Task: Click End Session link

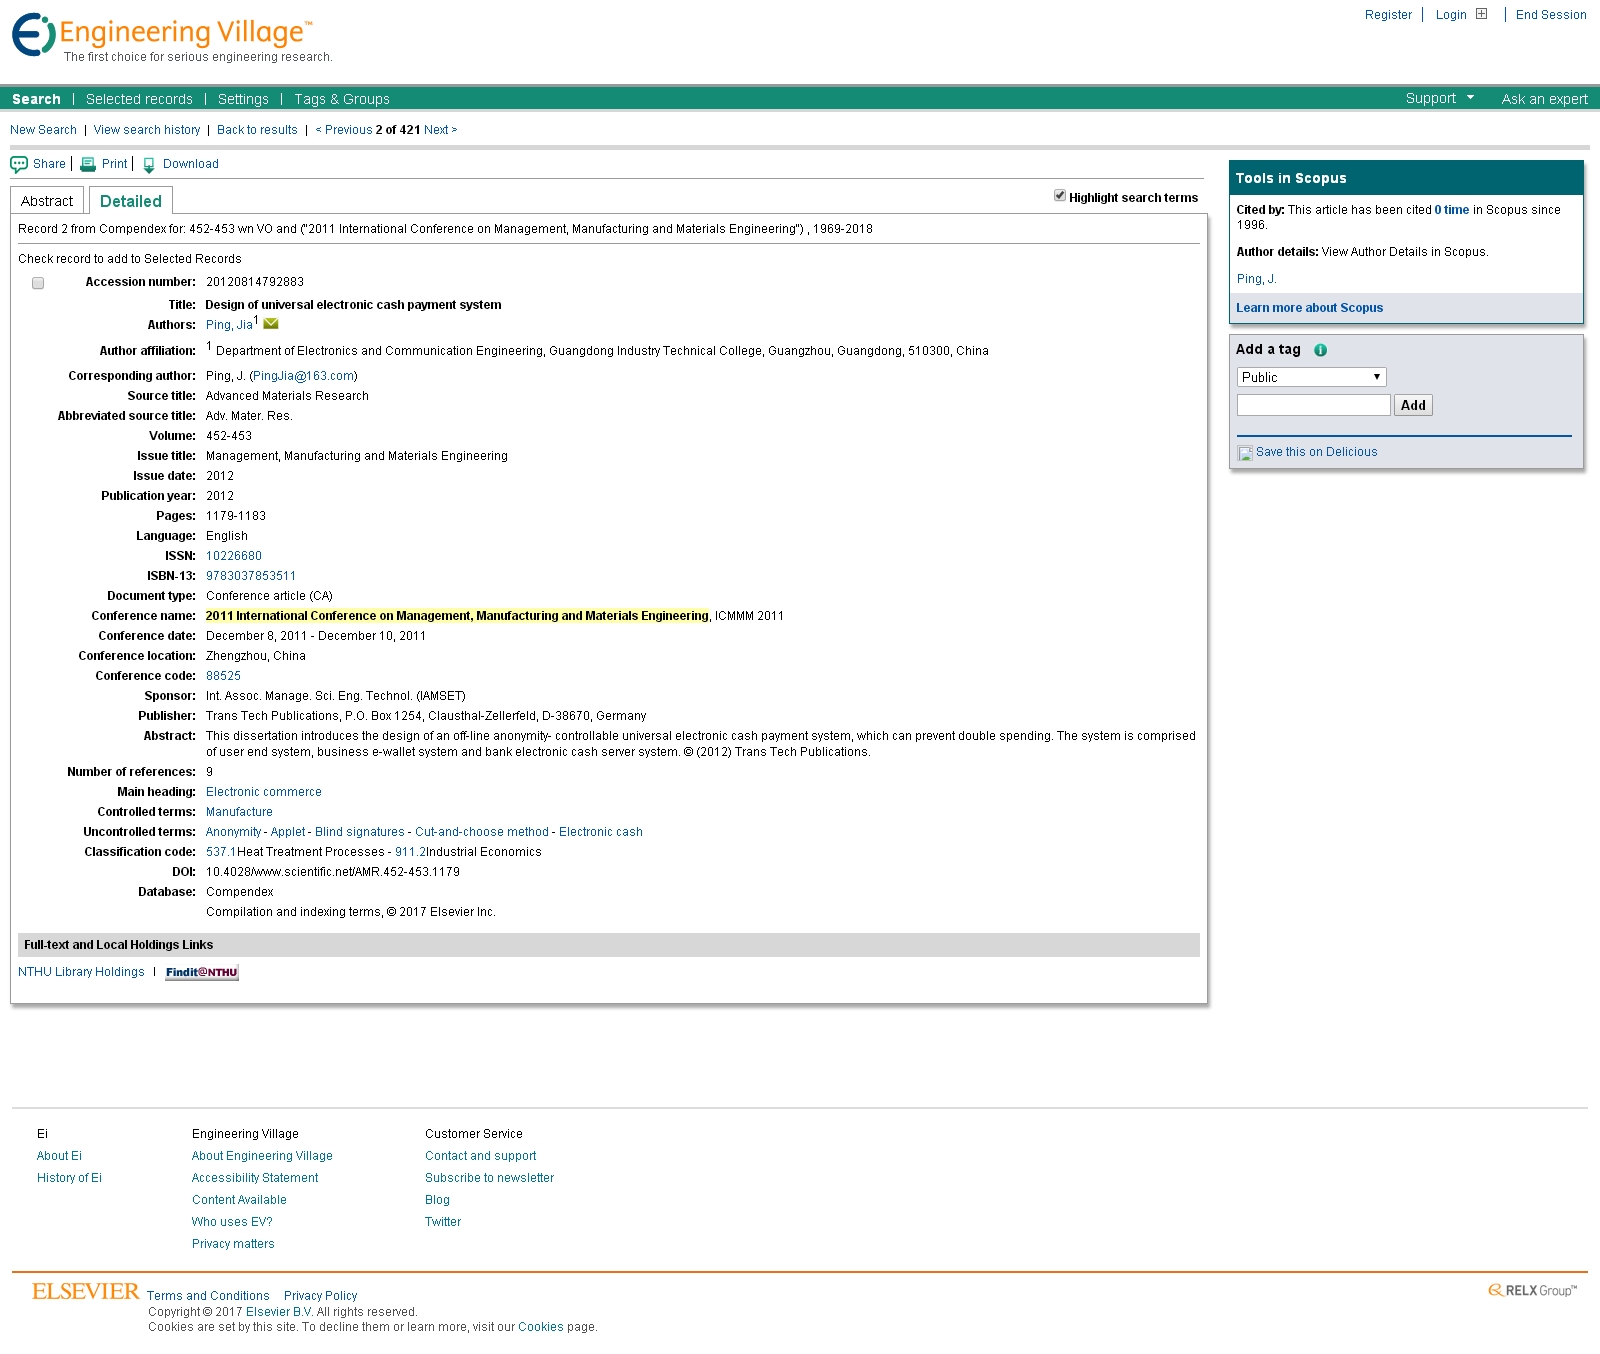Action: tap(1551, 15)
